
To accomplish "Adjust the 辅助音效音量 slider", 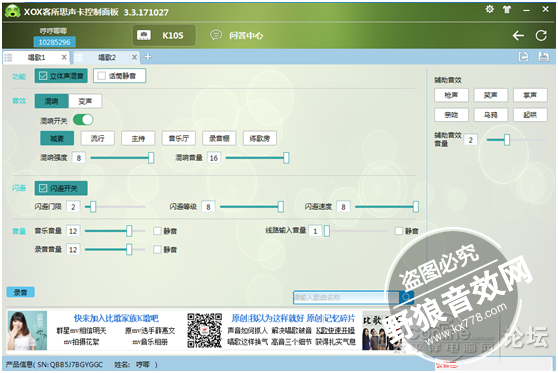I will point(507,140).
